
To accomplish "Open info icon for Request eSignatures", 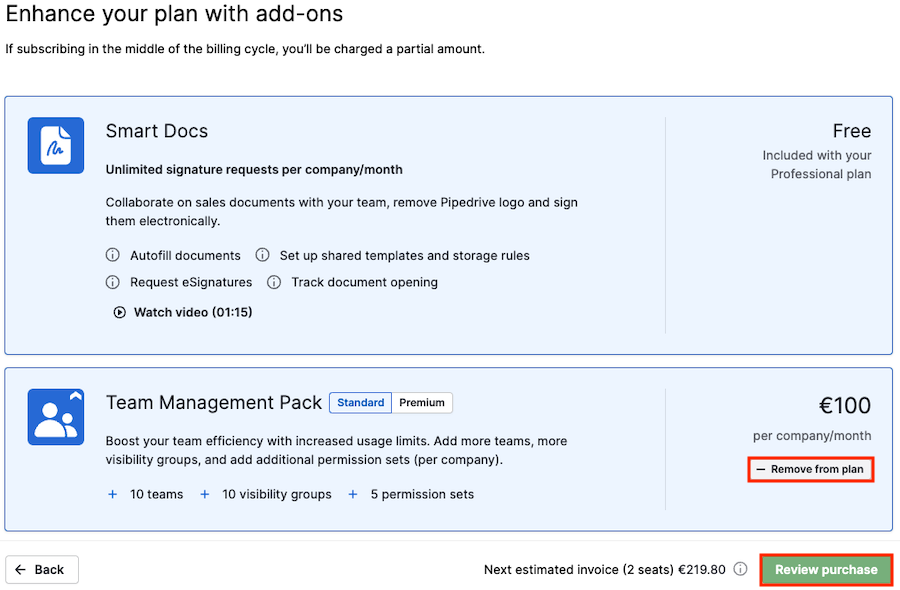I will [x=112, y=282].
